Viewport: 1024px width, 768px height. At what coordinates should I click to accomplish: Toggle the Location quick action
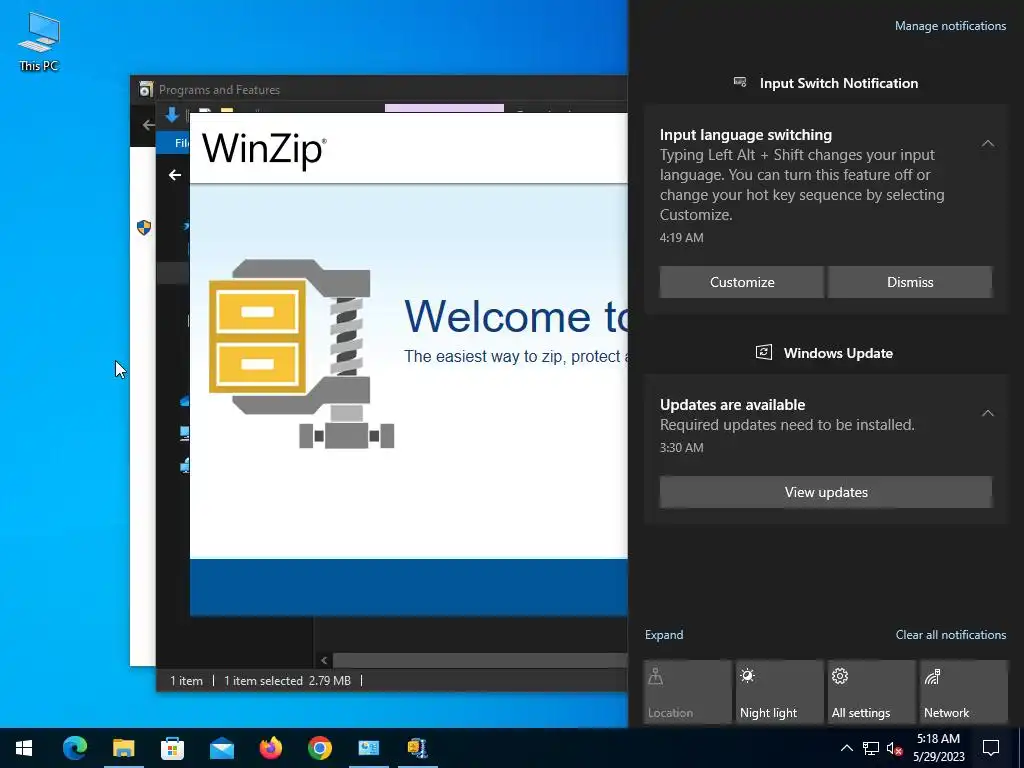point(687,692)
